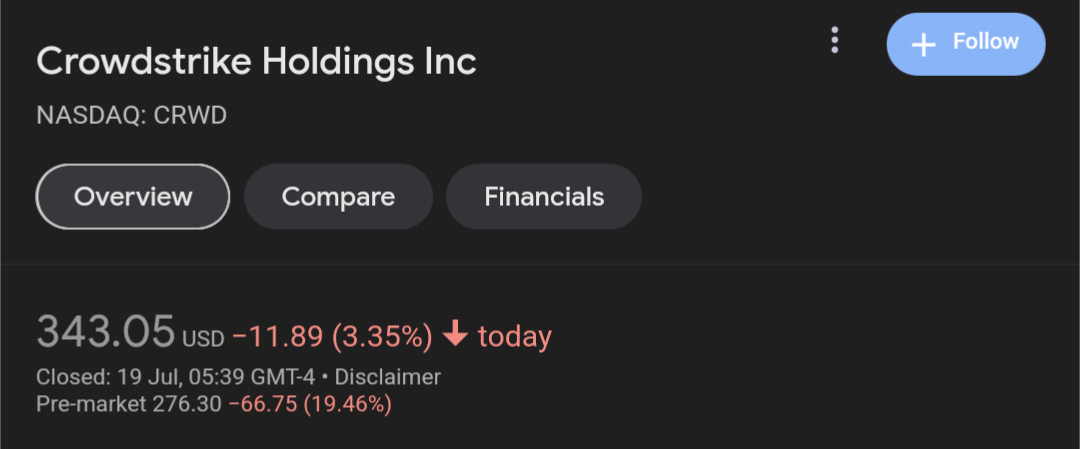
Task: Click the GMT-4 timezone text
Action: [284, 377]
